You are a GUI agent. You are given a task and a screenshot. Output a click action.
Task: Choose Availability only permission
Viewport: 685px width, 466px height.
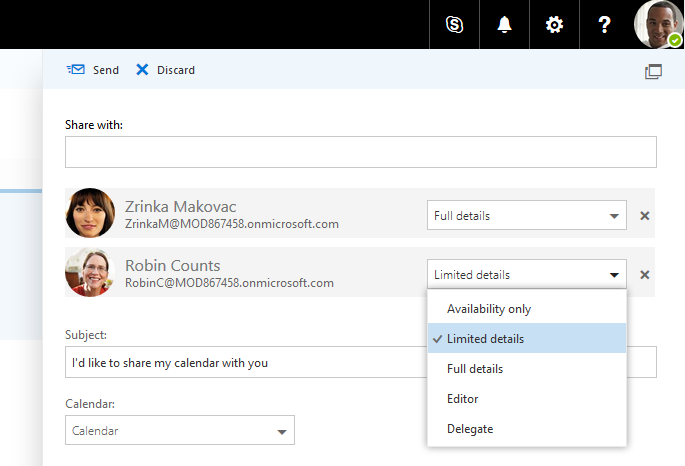click(x=526, y=309)
